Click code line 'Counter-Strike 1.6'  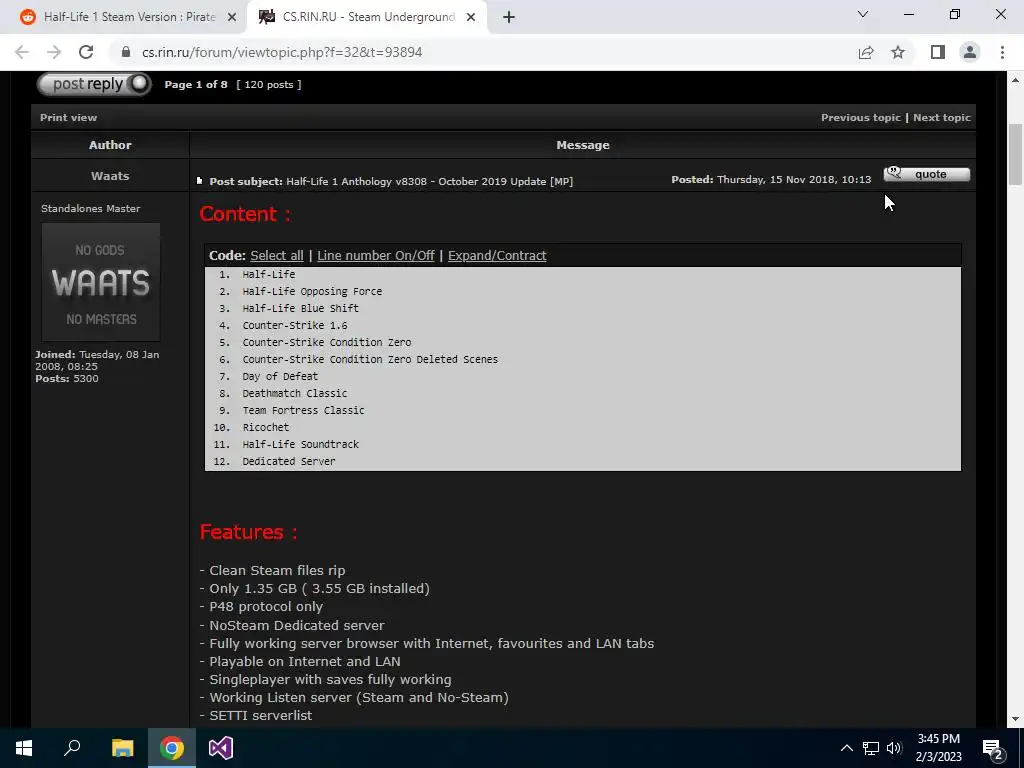[295, 325]
